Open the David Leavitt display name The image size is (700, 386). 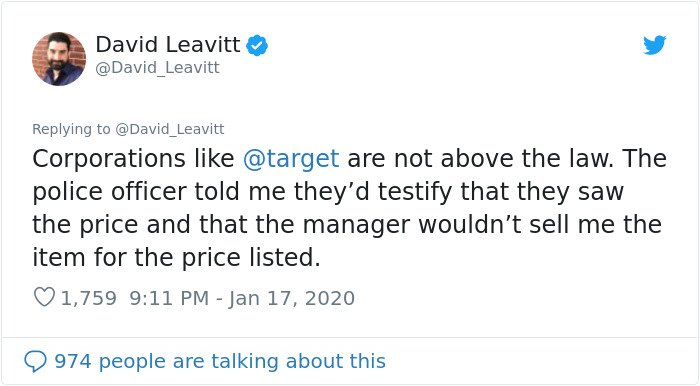pos(168,45)
